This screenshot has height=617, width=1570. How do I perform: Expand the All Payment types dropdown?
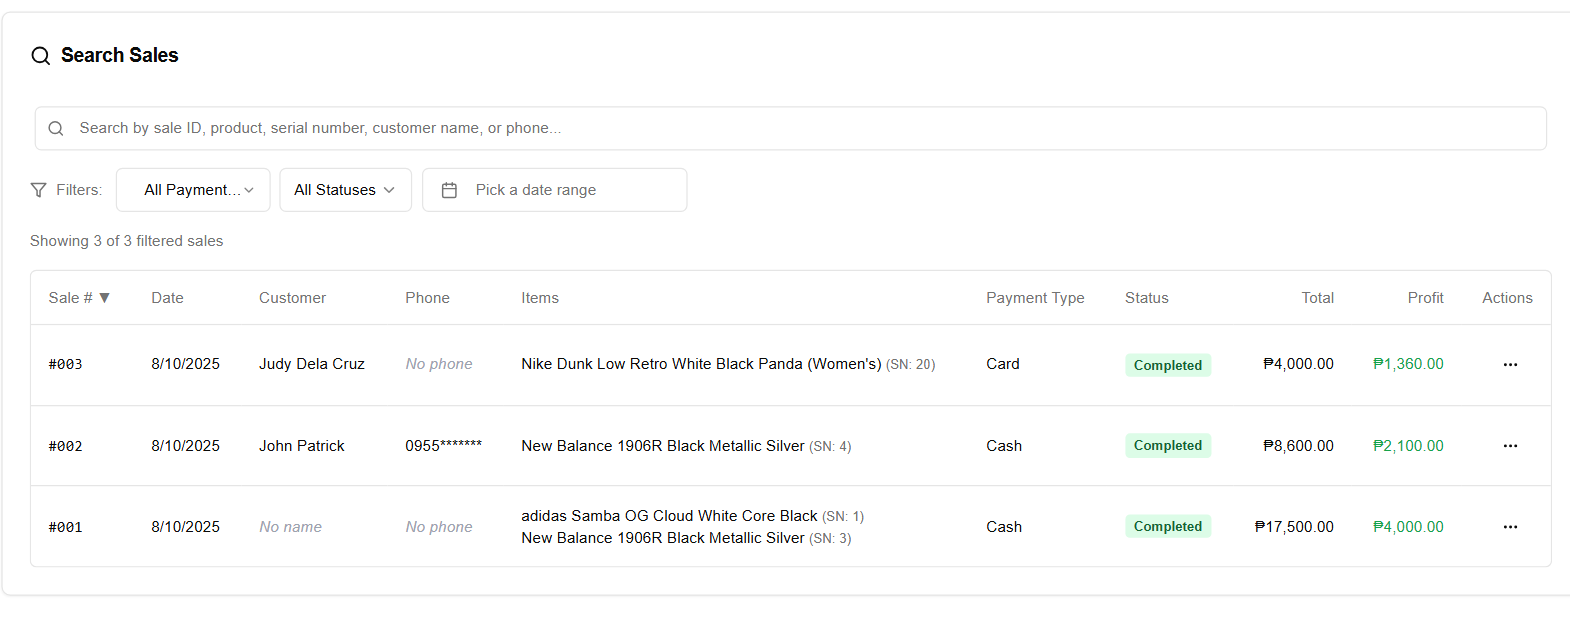click(193, 190)
